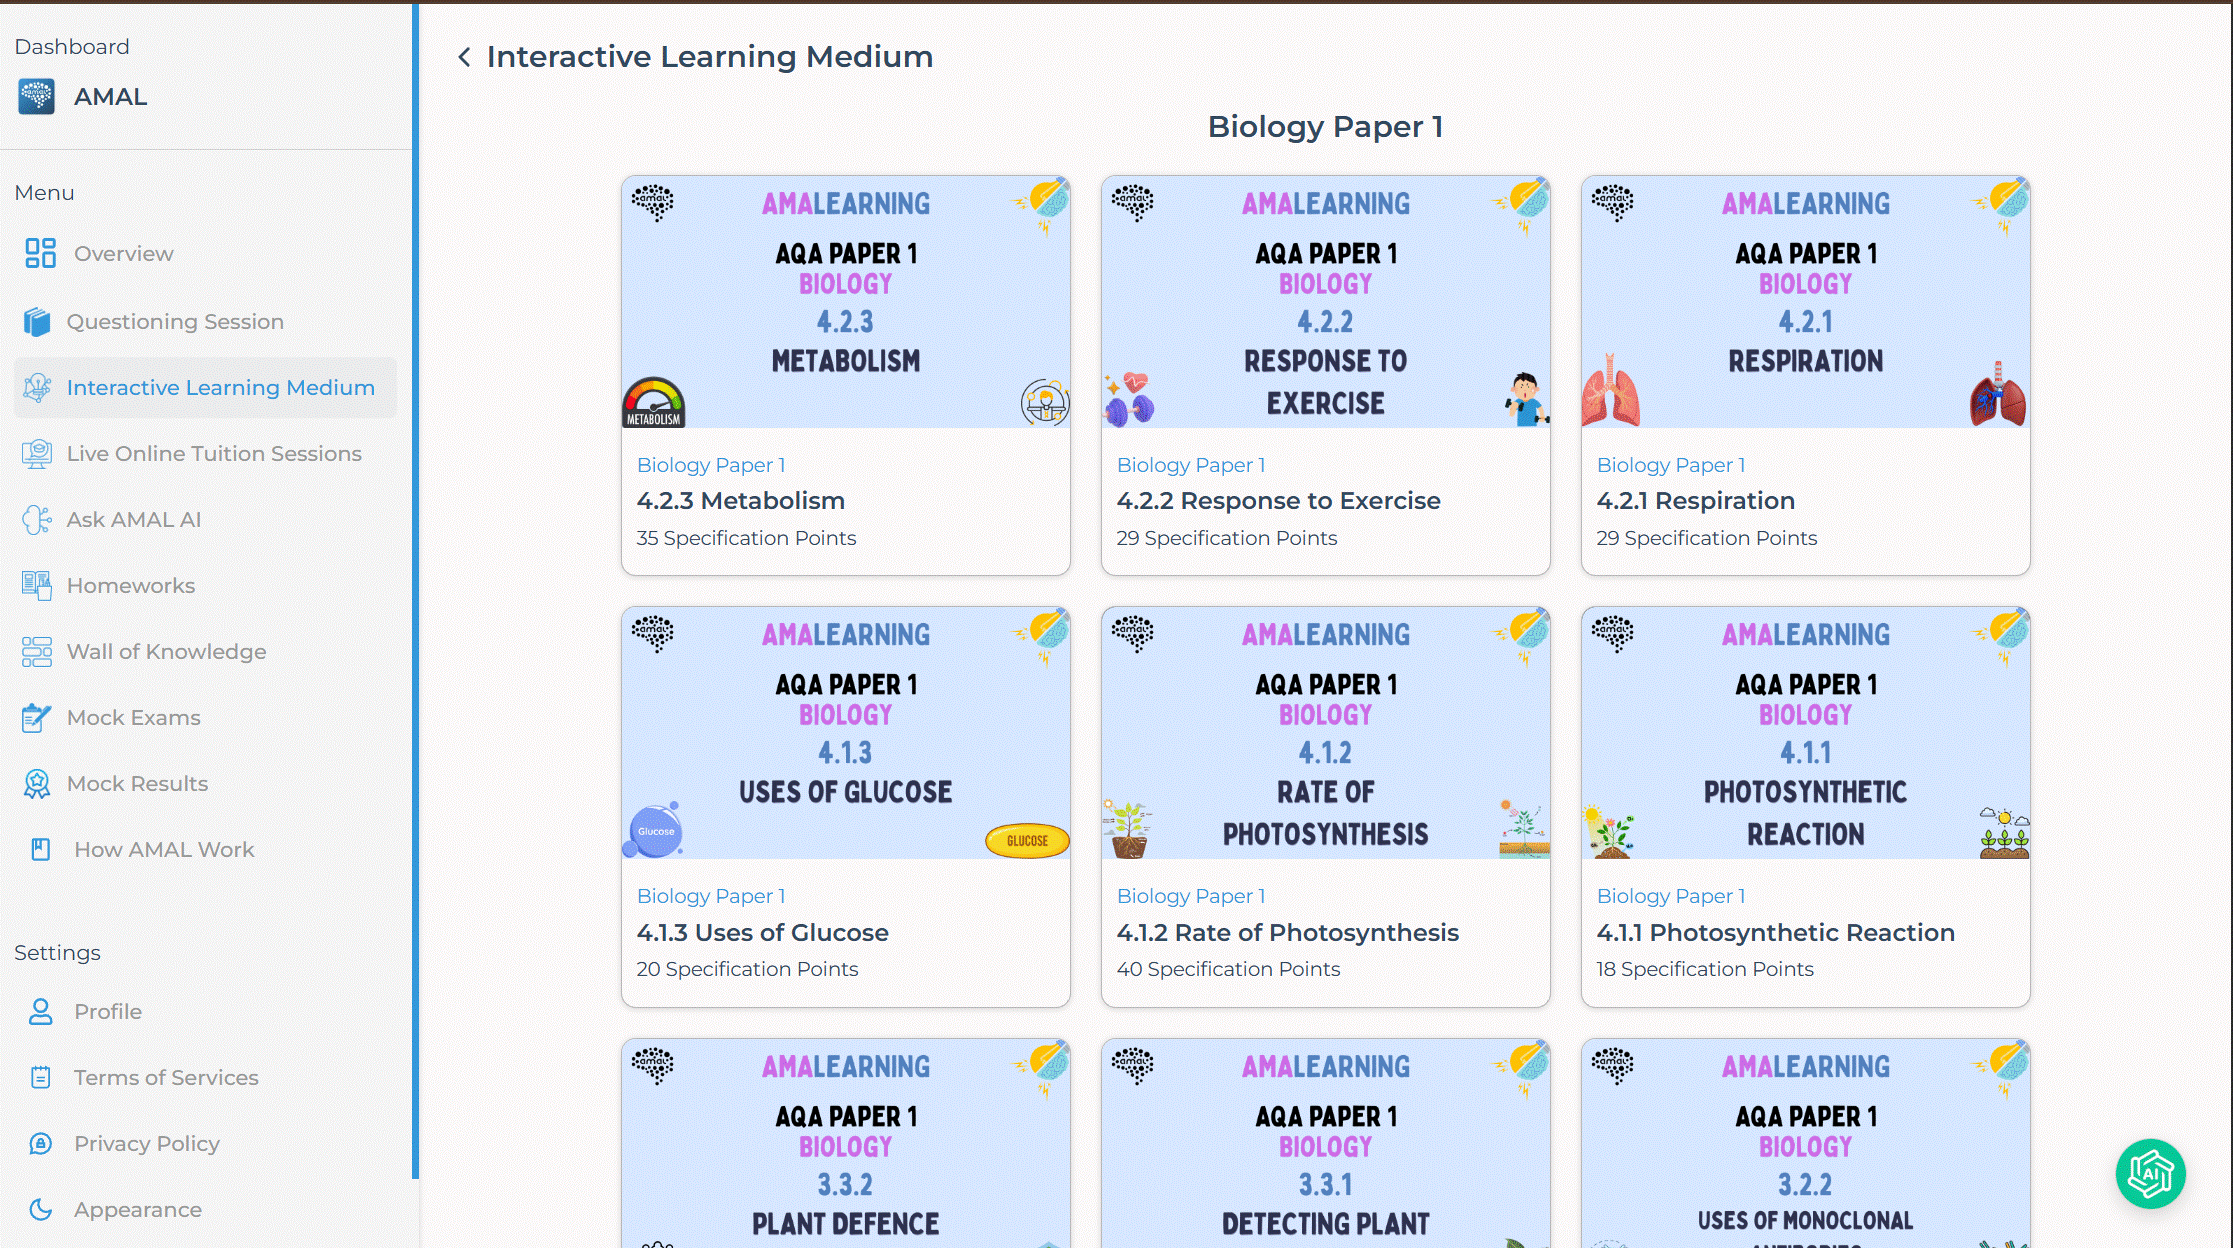The width and height of the screenshot is (2233, 1248).
Task: Click the Appearance moon icon
Action: click(40, 1210)
